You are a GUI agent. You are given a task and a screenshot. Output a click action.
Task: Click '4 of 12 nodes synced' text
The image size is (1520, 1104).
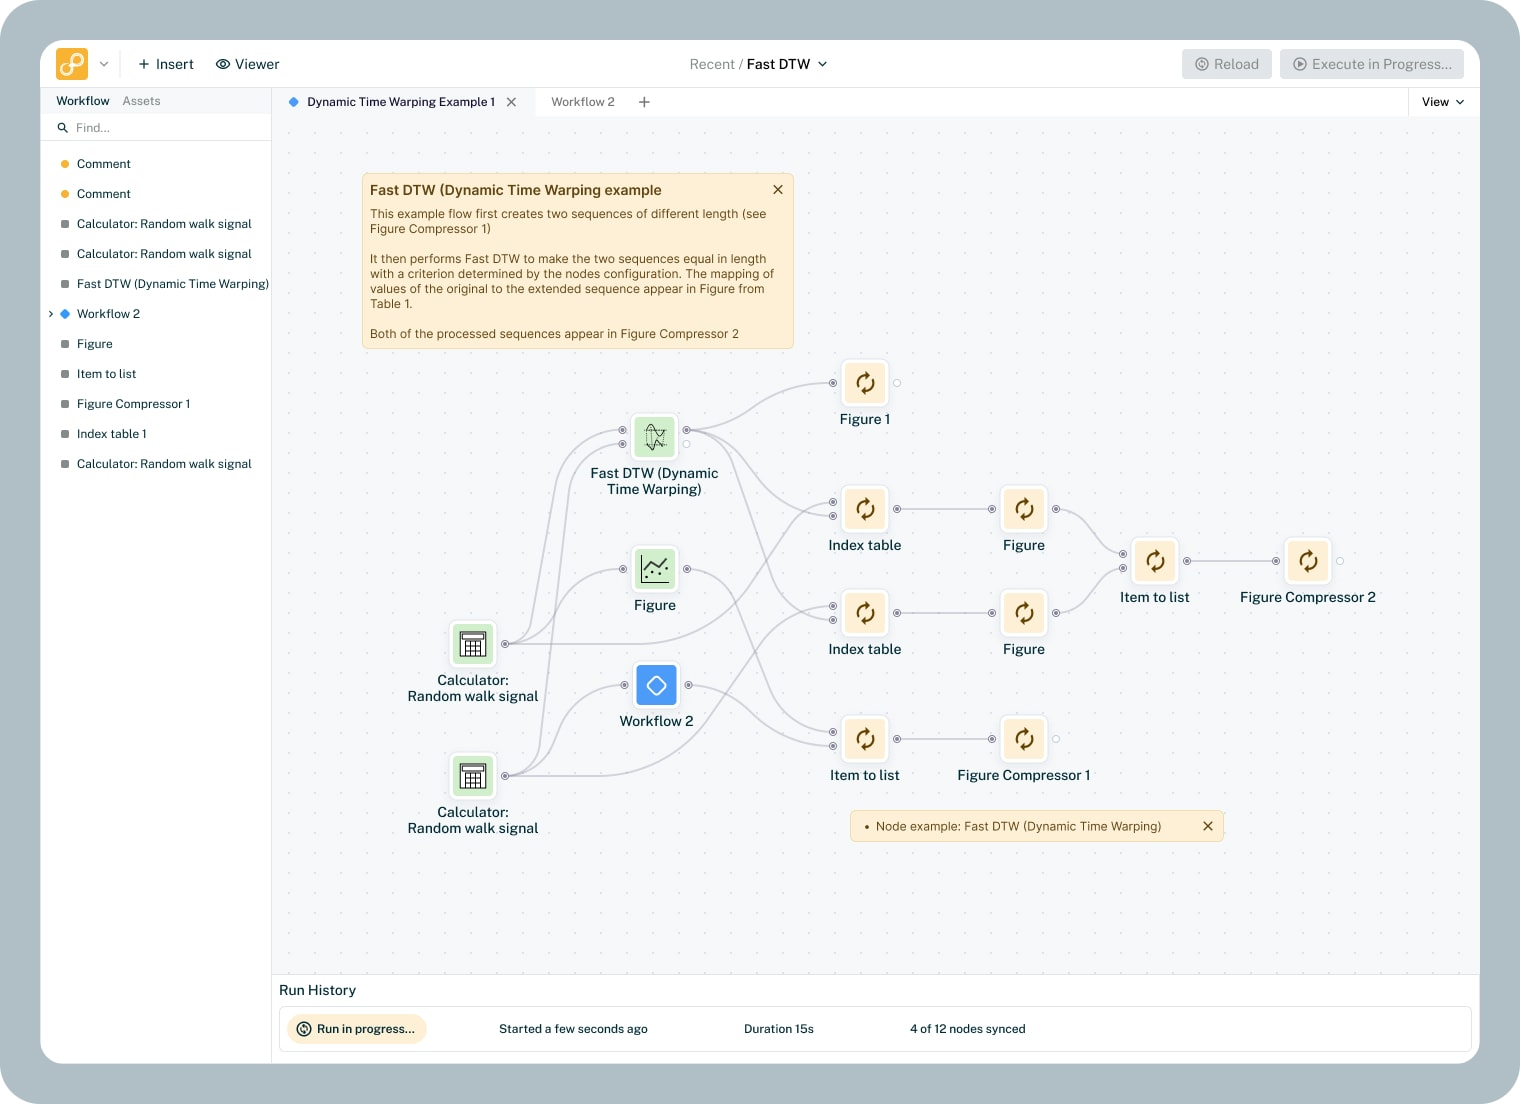point(968,1029)
